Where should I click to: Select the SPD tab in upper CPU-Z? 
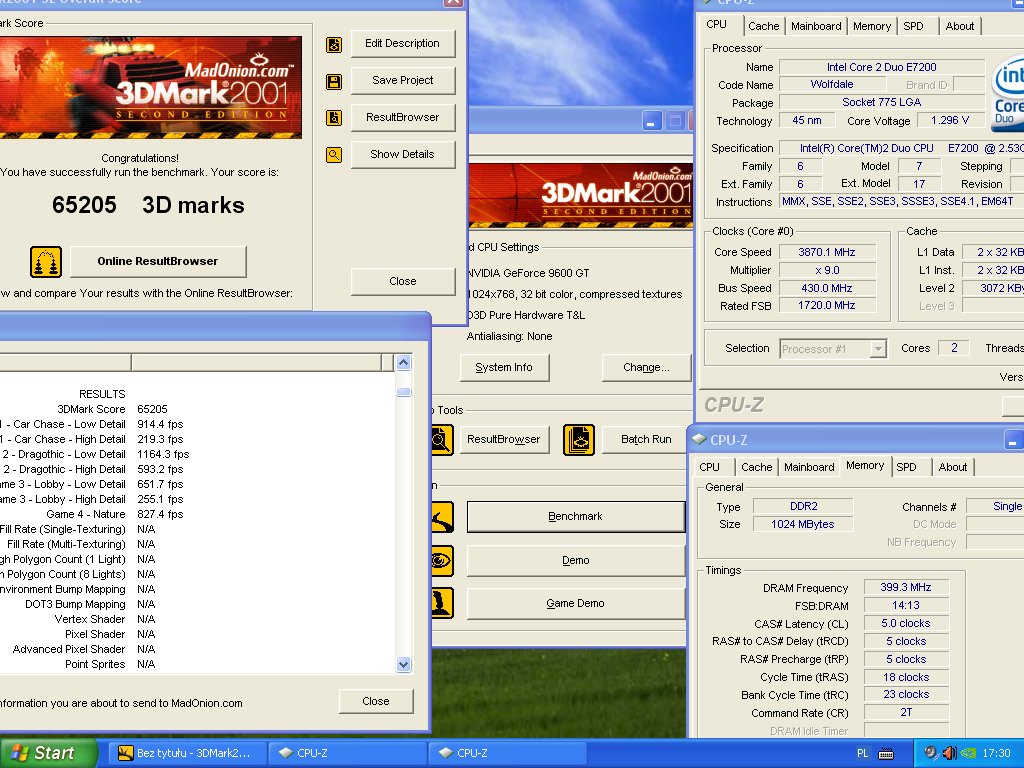click(x=914, y=26)
